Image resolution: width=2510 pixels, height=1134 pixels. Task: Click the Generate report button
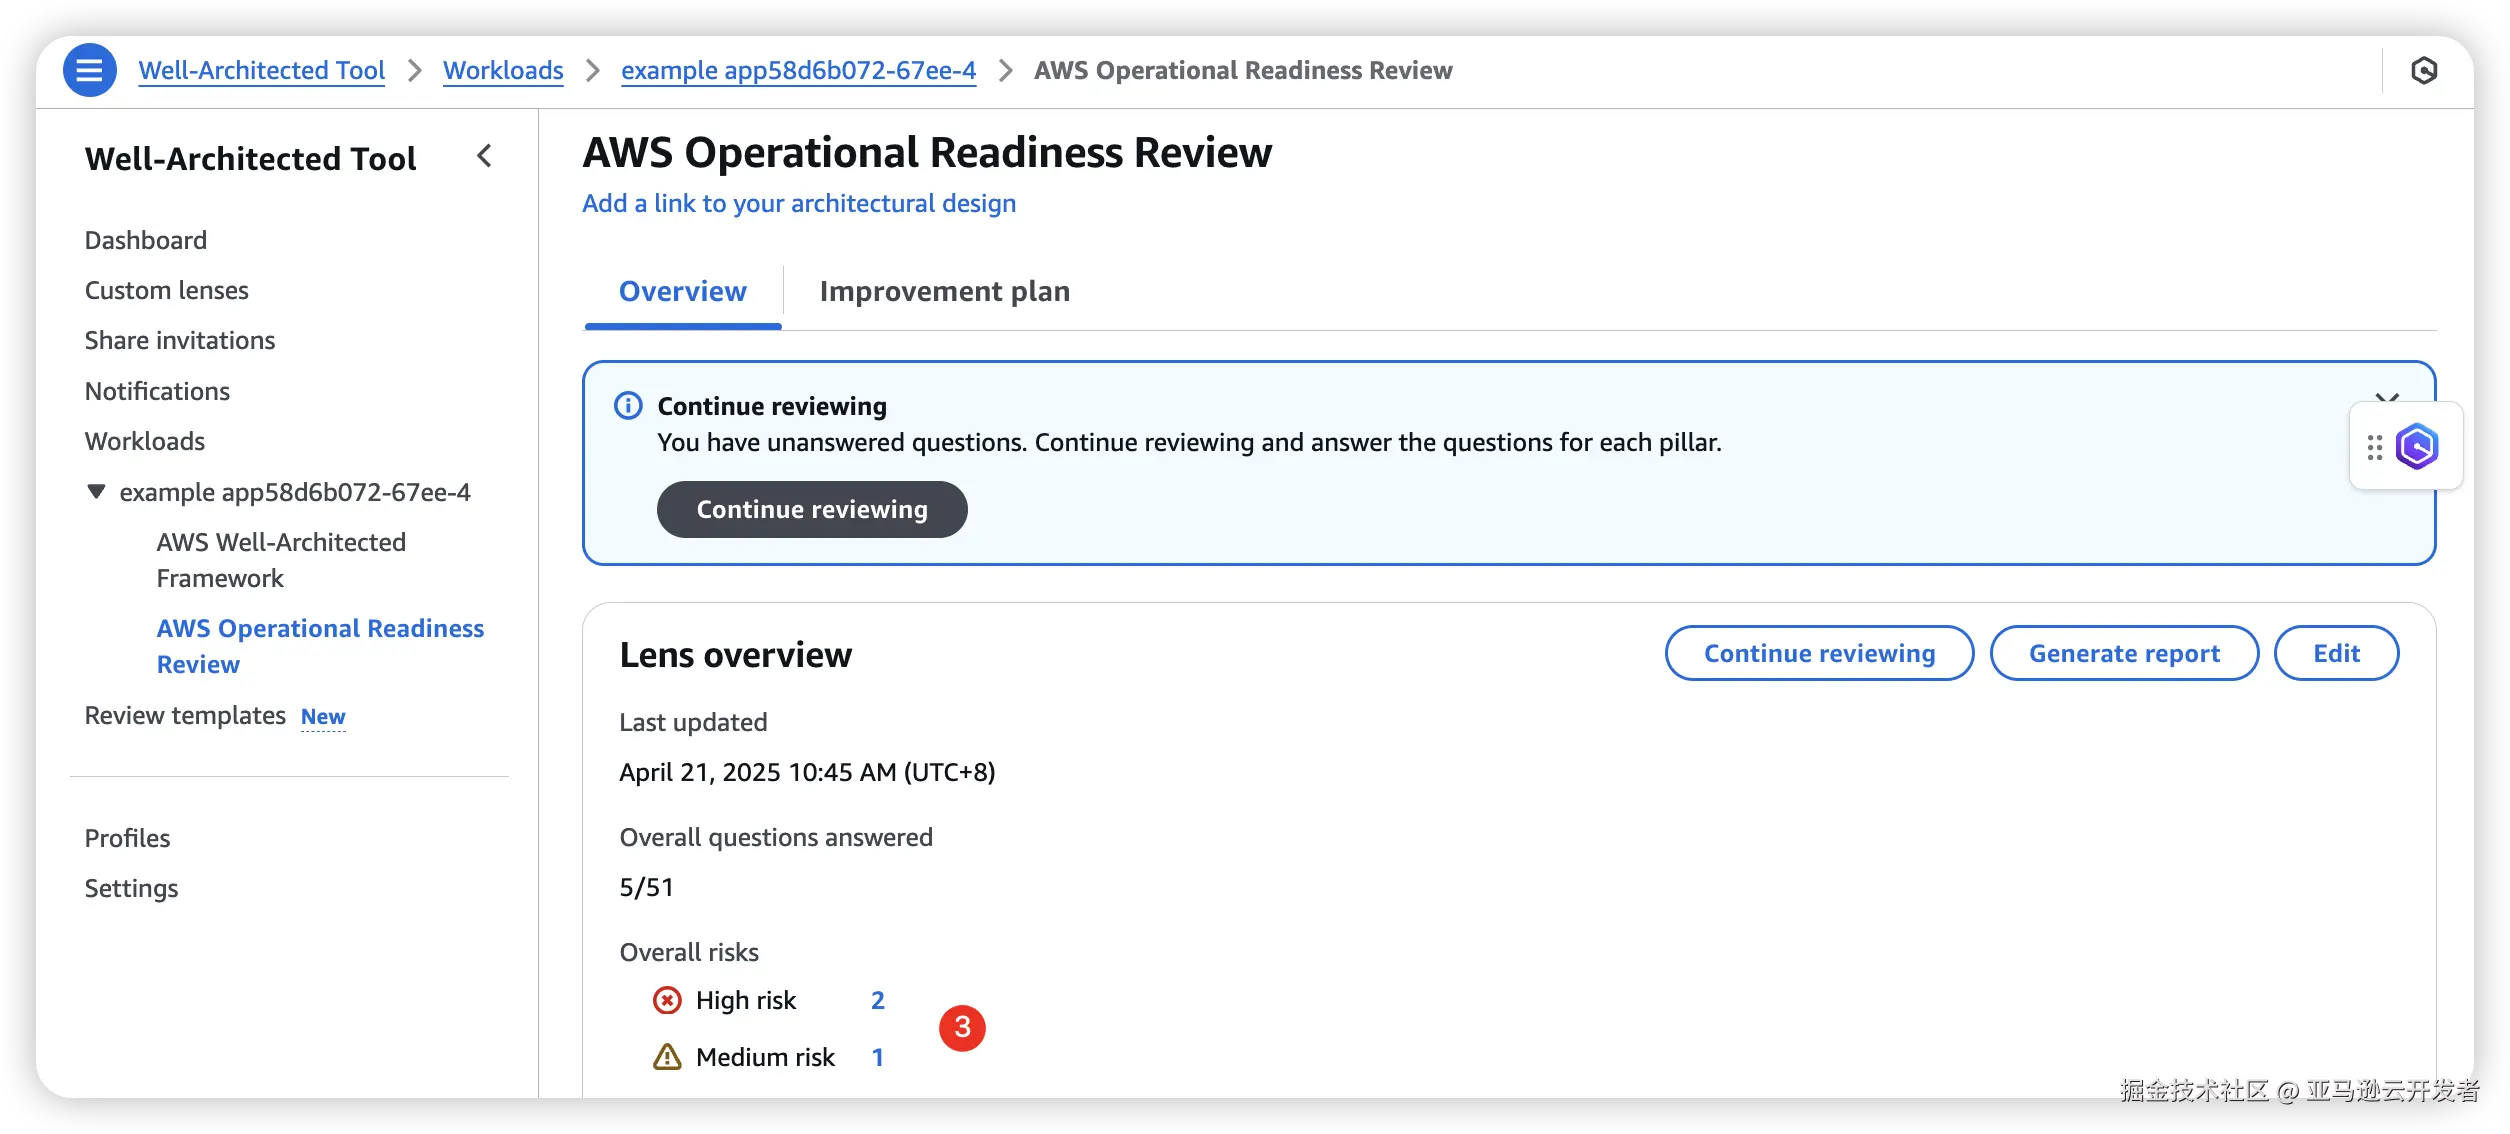pos(2124,653)
